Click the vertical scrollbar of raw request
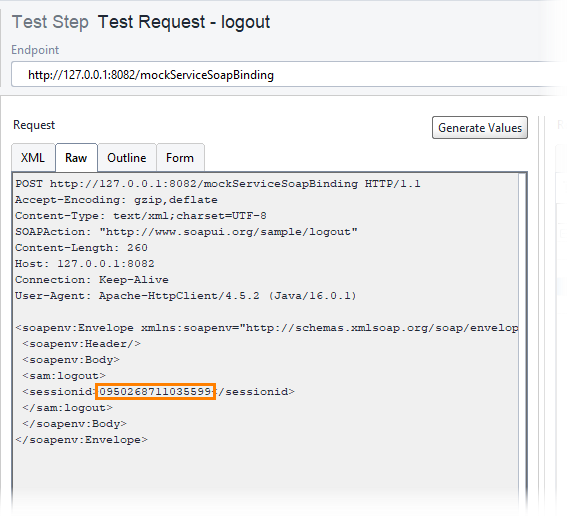Image resolution: width=568 pixels, height=517 pixels. (x=522, y=337)
